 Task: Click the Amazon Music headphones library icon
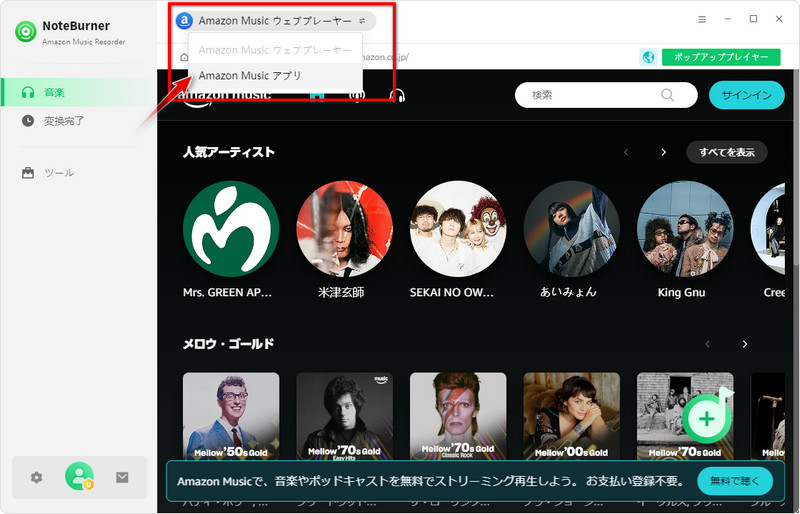pyautogui.click(x=397, y=95)
